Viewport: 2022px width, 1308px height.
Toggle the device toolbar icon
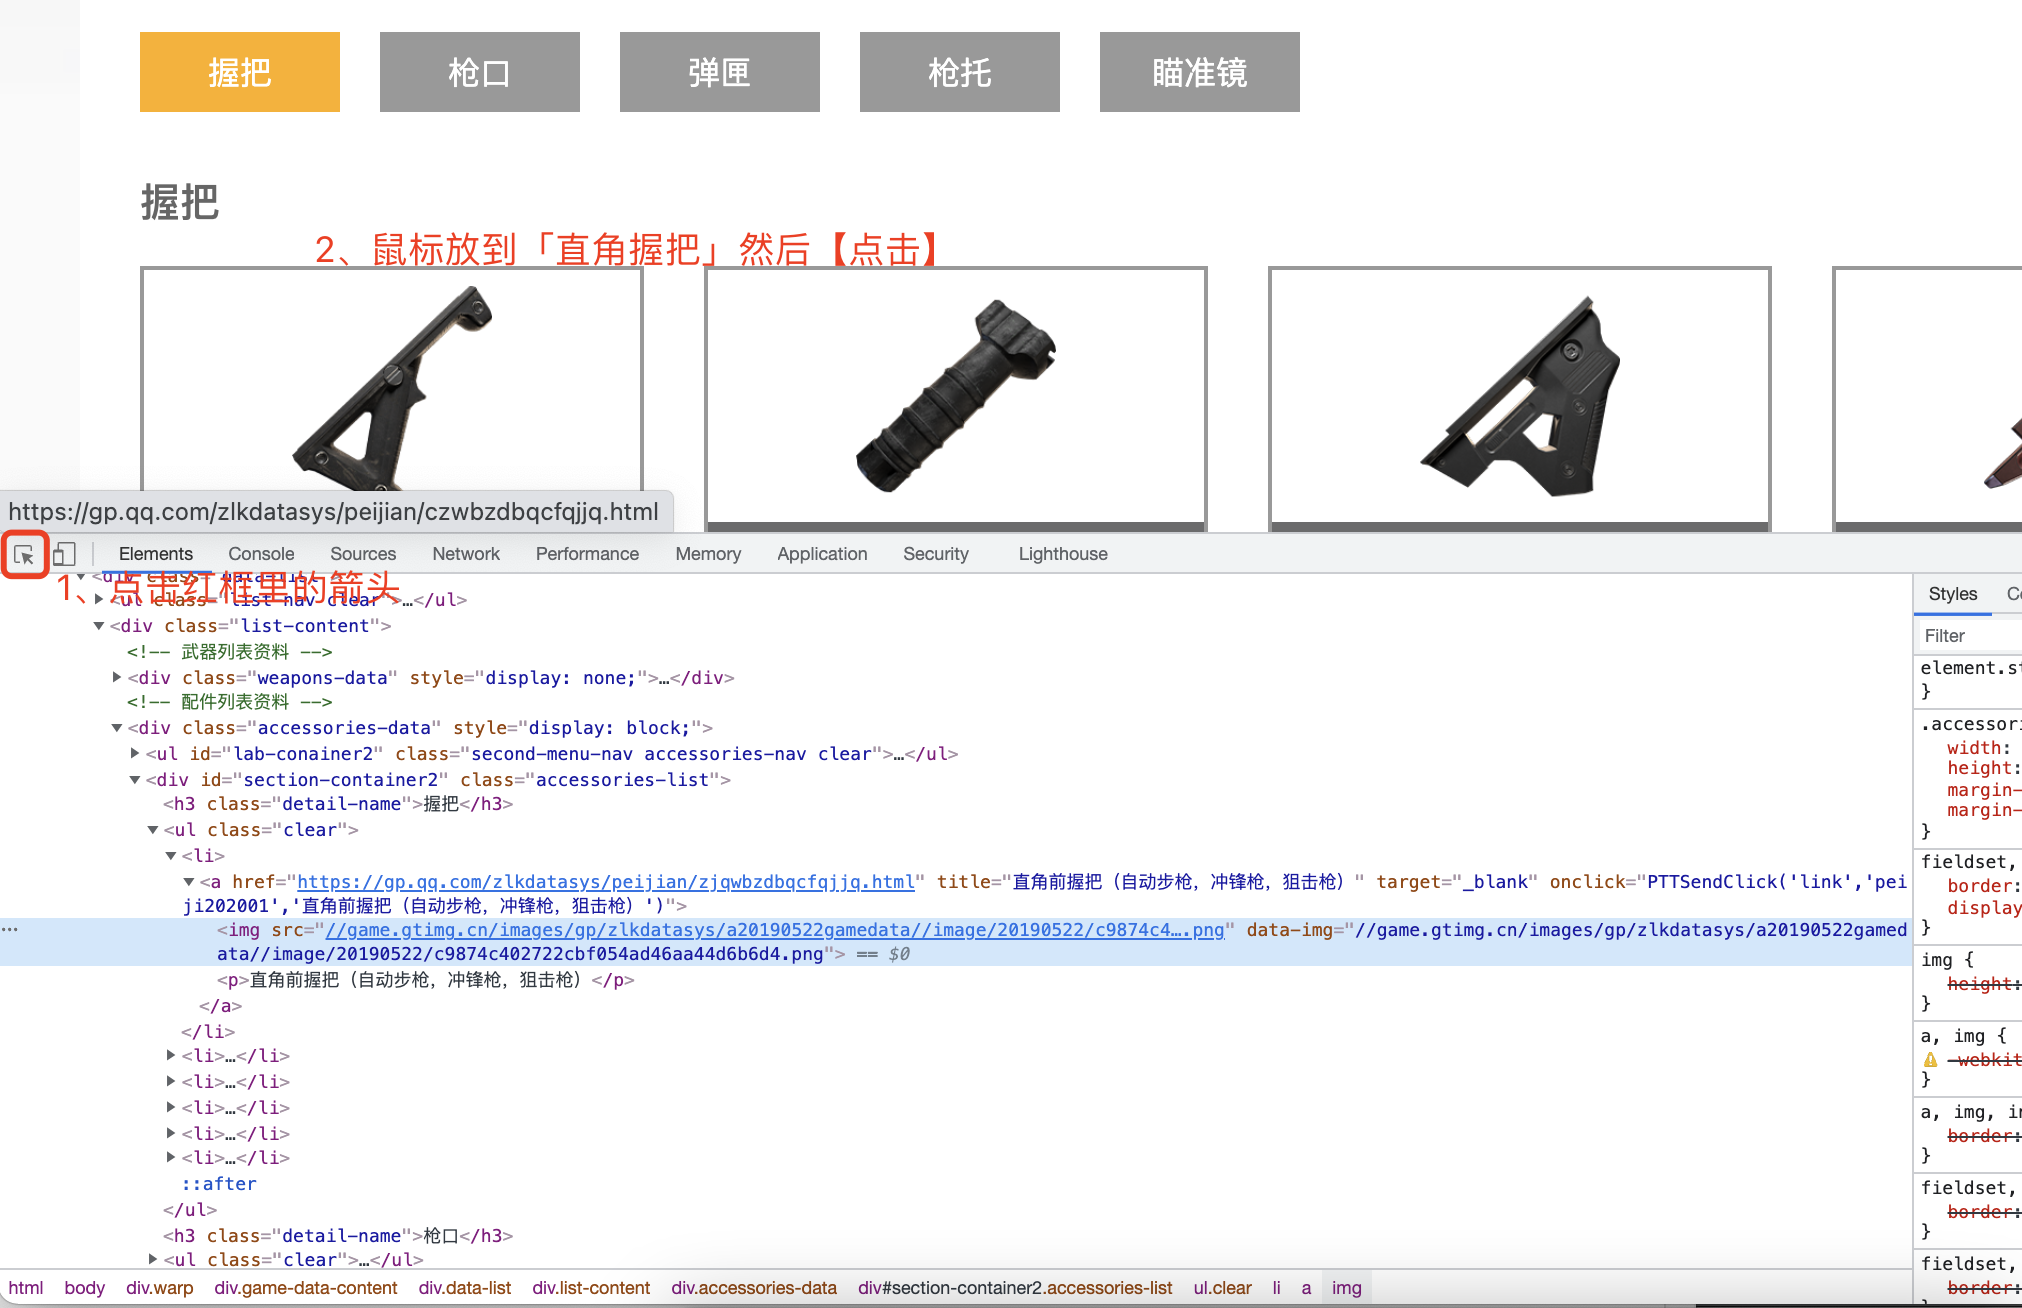click(x=64, y=554)
